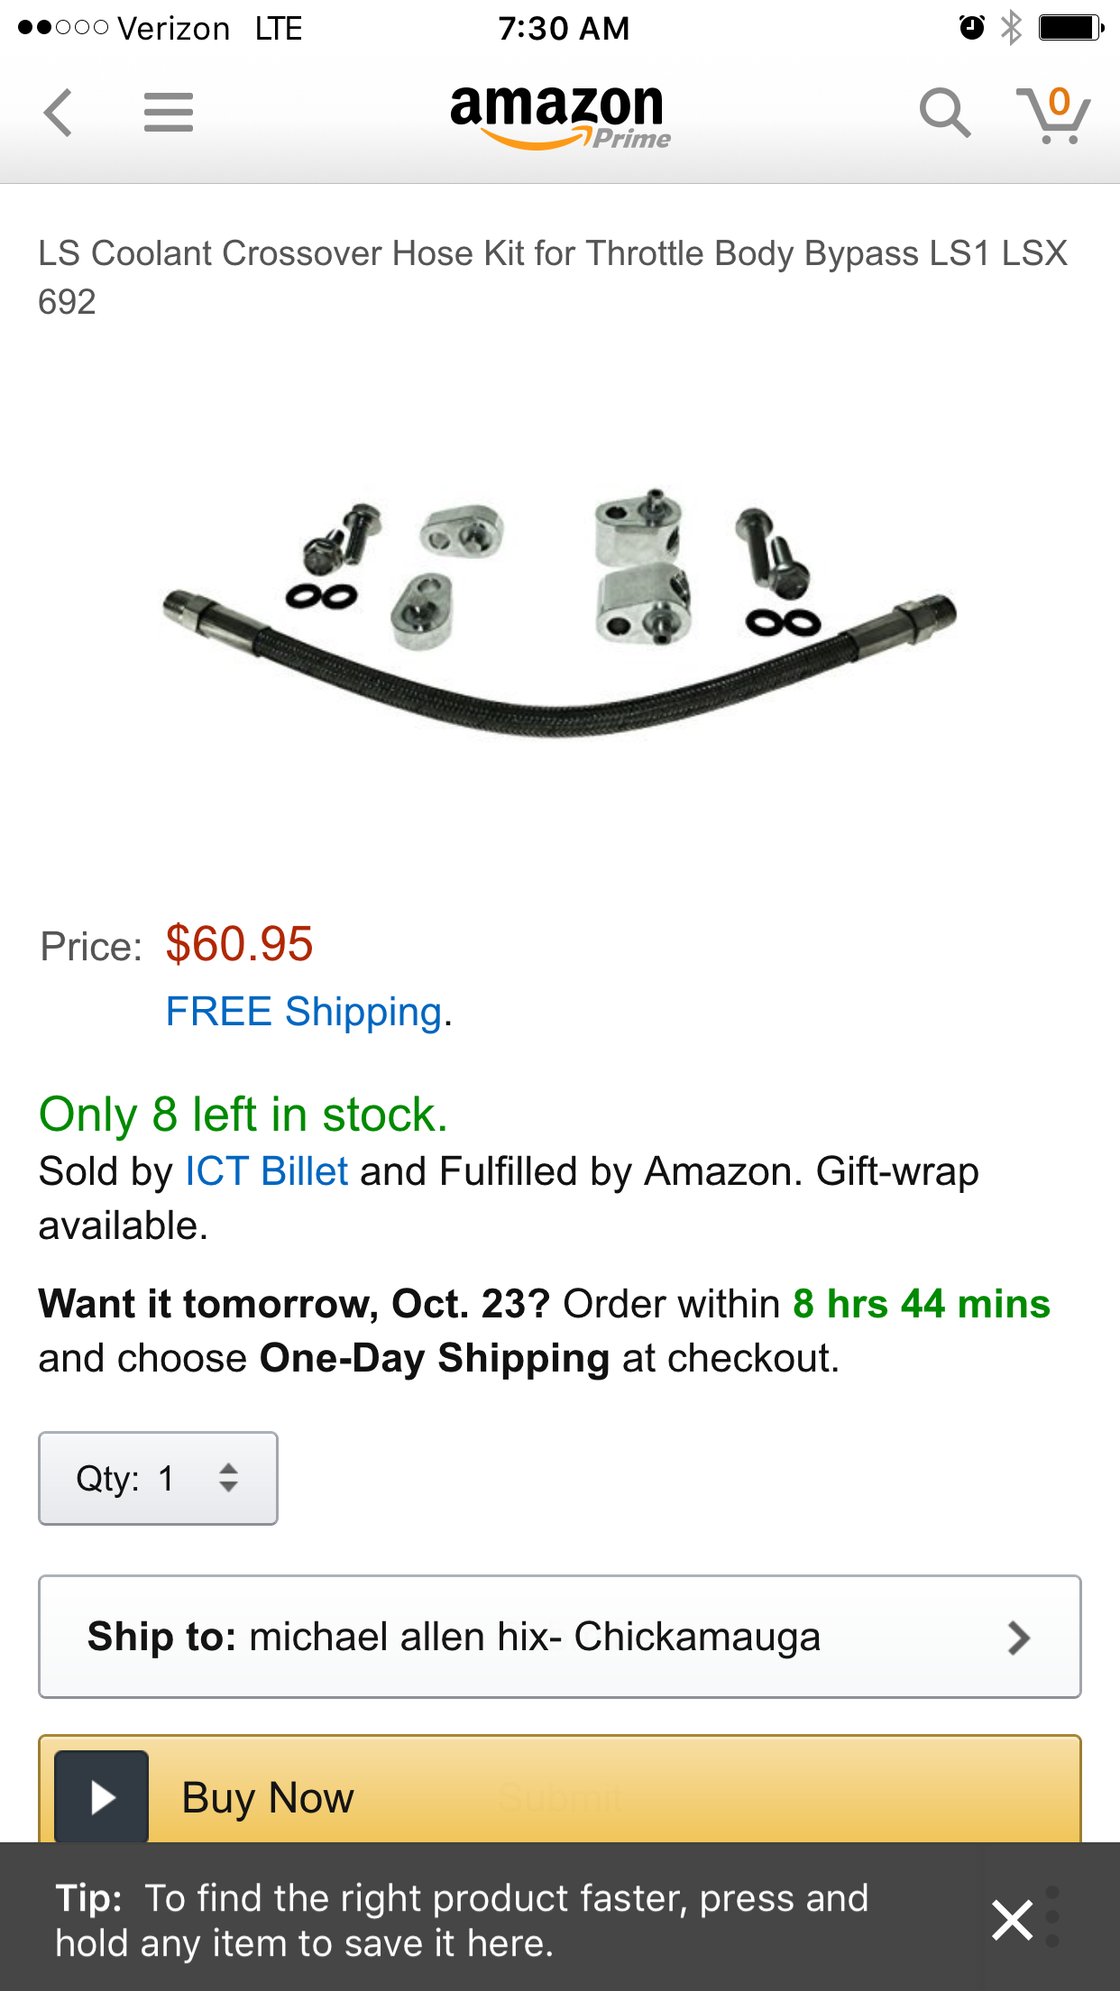Tap the Amazon Prime logo

point(559,116)
